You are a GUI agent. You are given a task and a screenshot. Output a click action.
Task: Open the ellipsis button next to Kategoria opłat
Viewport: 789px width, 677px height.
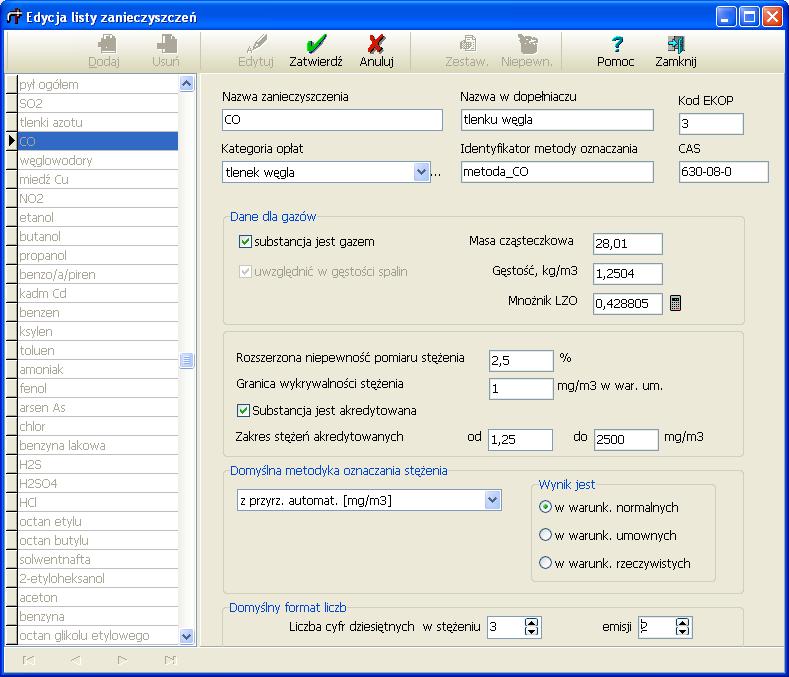(x=436, y=173)
